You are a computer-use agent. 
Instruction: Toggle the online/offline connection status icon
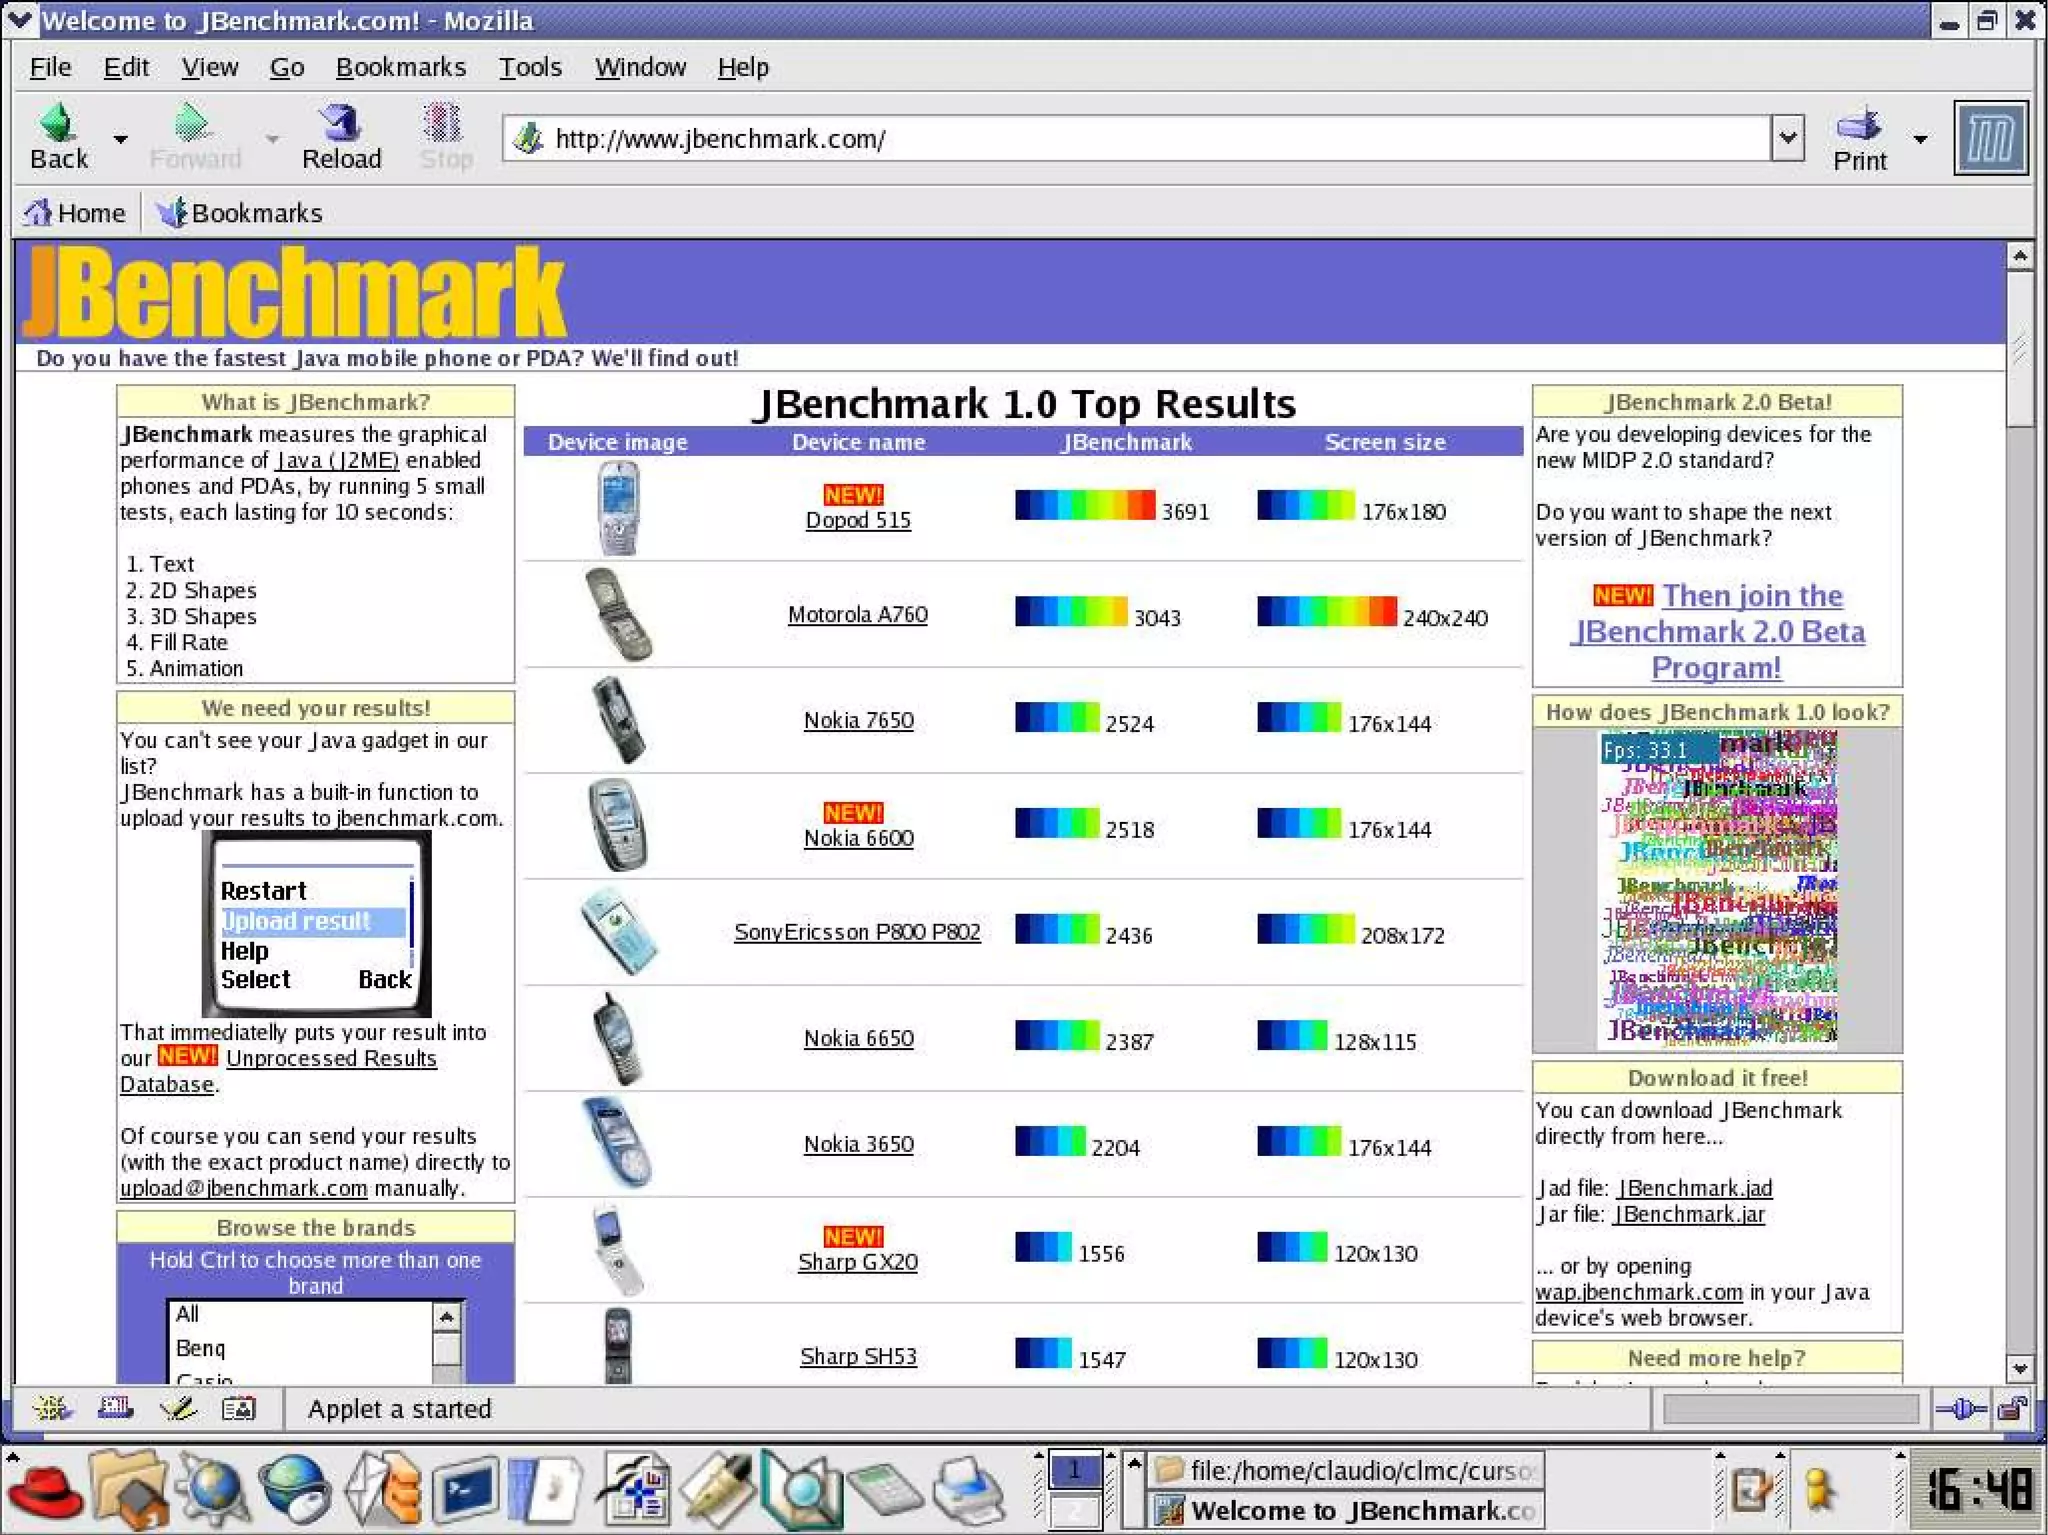point(1960,1409)
